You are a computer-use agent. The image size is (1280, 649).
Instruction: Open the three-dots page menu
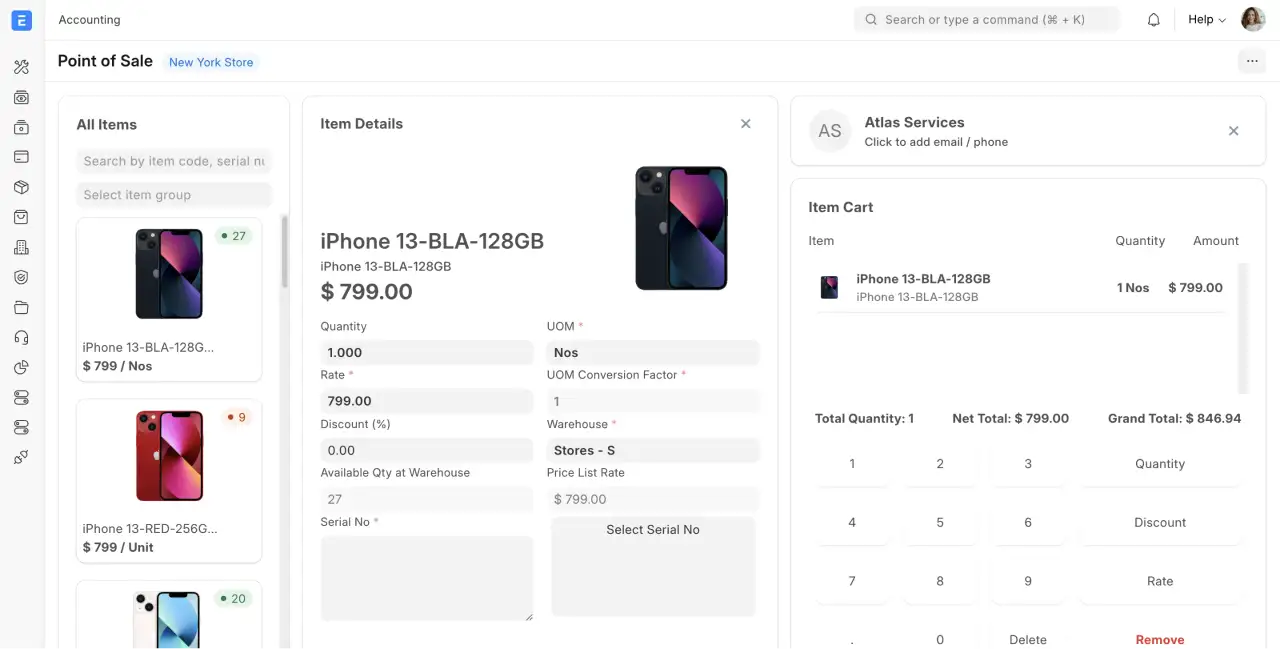(1251, 61)
